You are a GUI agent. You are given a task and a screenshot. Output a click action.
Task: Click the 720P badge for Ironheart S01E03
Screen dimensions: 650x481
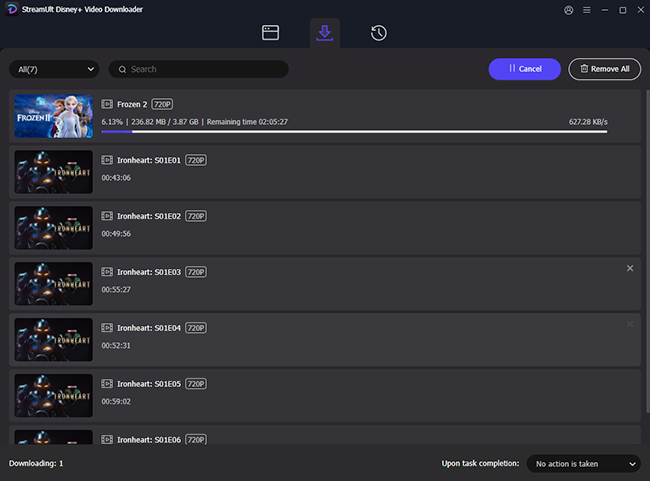click(196, 272)
